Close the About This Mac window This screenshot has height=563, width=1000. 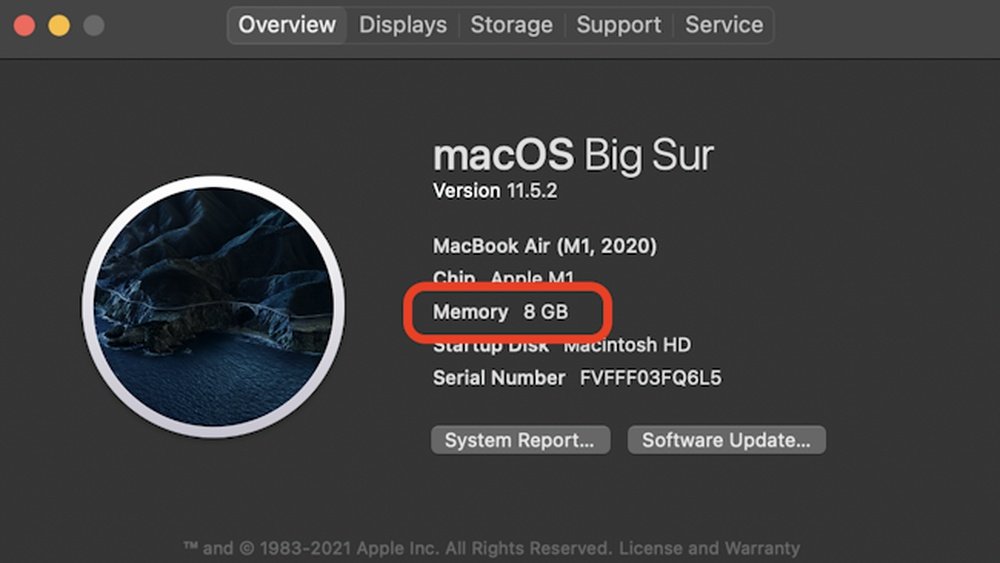point(24,26)
